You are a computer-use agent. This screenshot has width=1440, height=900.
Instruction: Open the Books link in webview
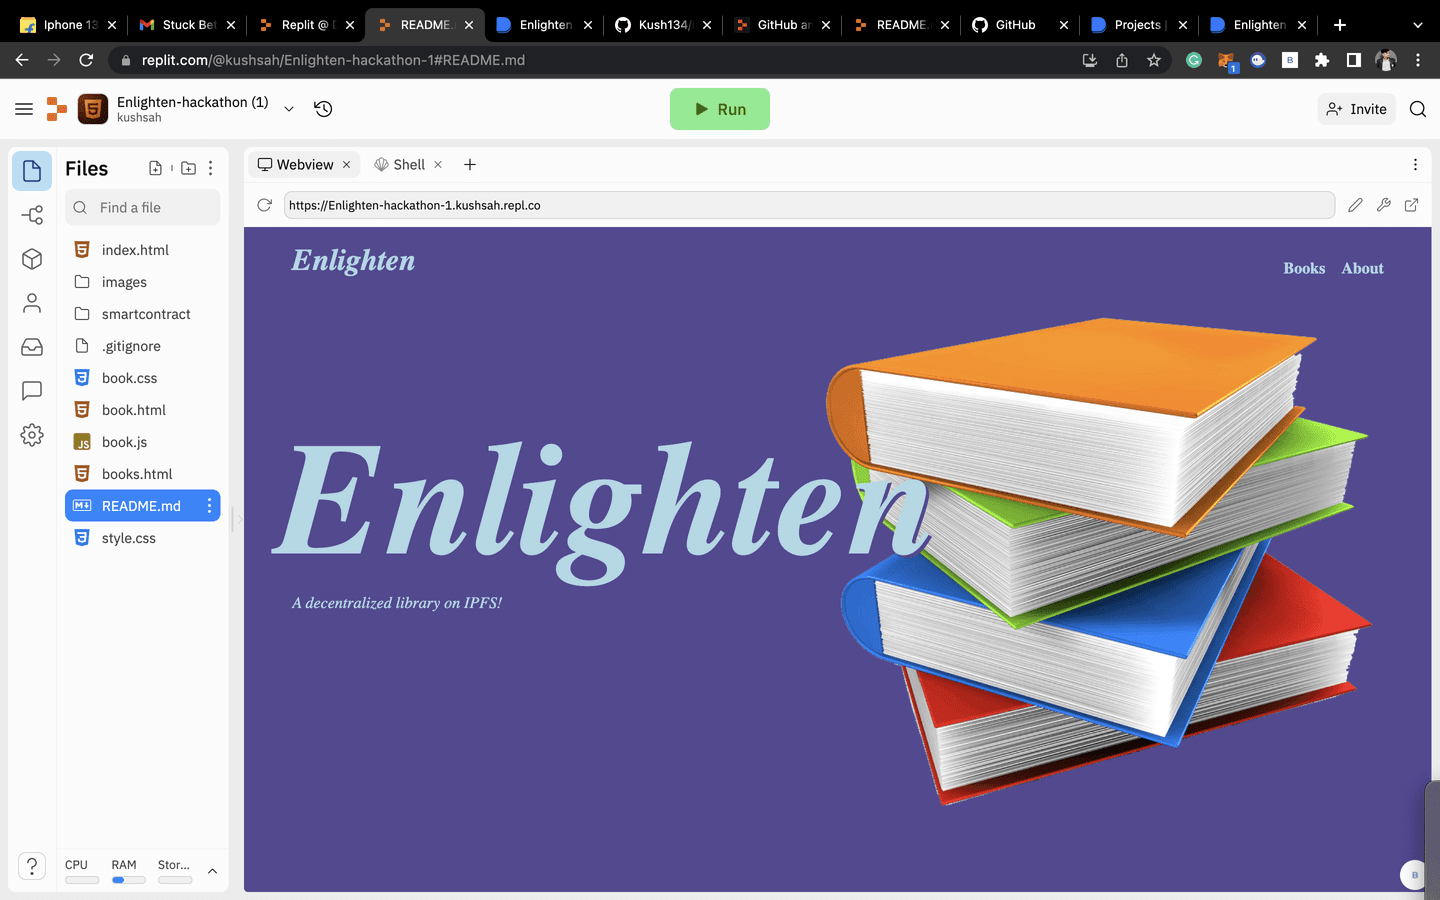(1304, 268)
